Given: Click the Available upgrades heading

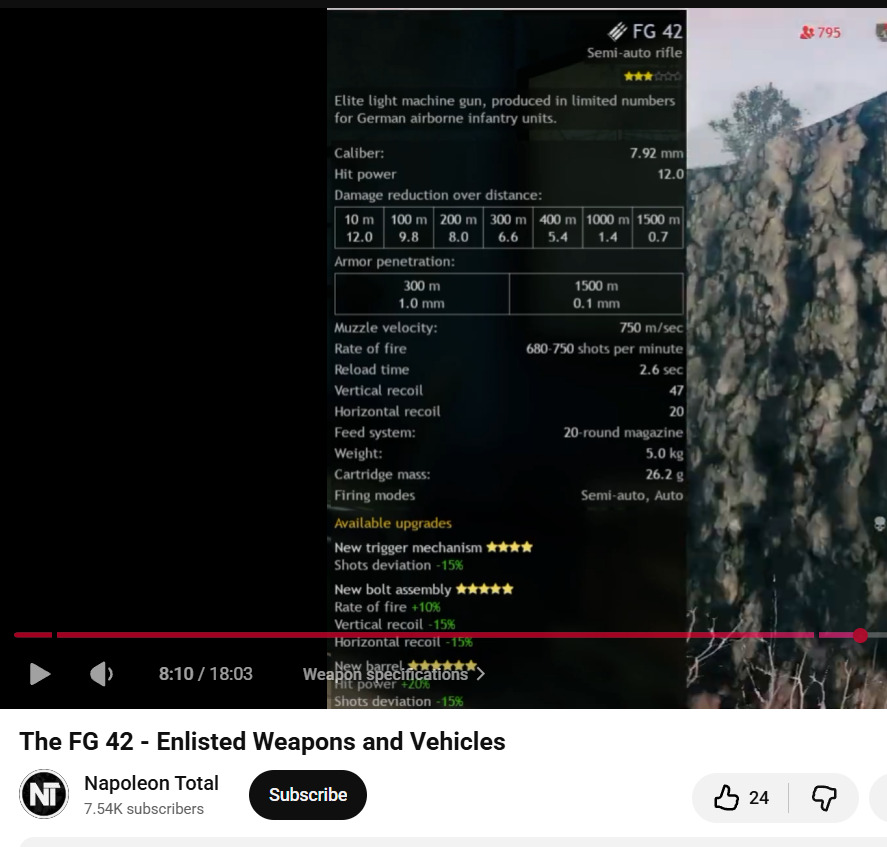Looking at the screenshot, I should coord(393,523).
